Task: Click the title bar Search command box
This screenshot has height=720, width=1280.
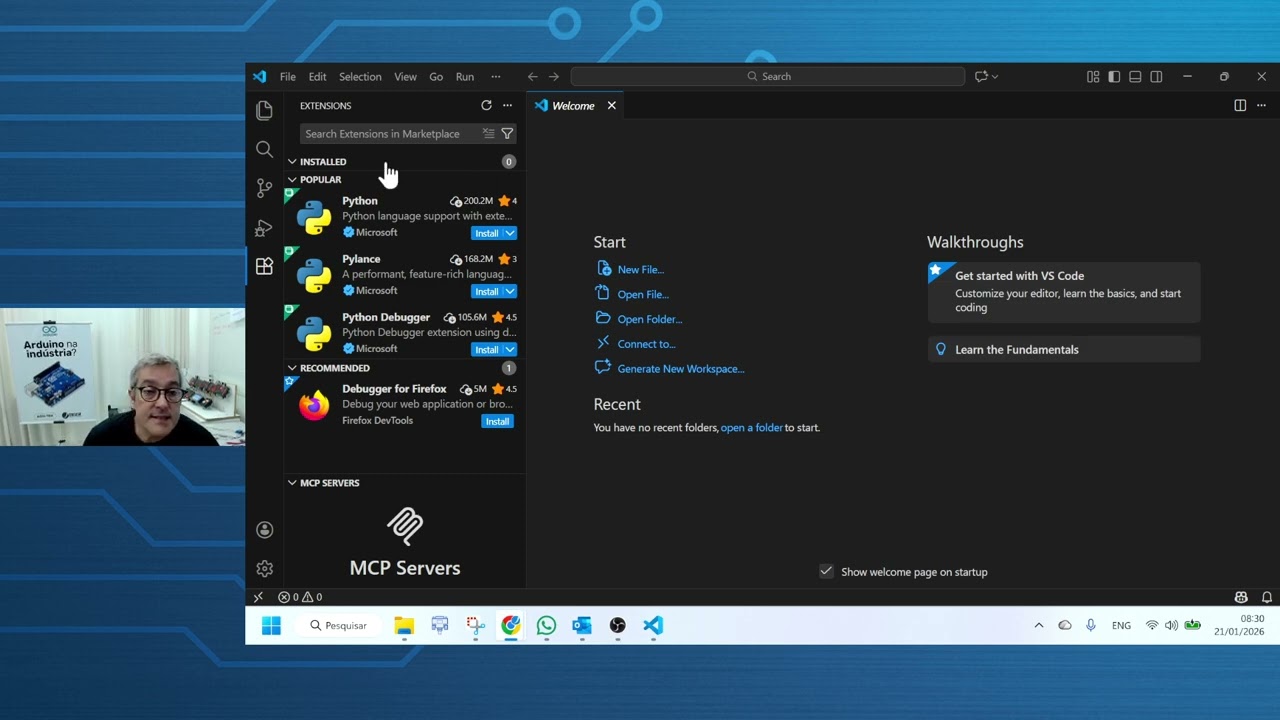Action: (768, 76)
